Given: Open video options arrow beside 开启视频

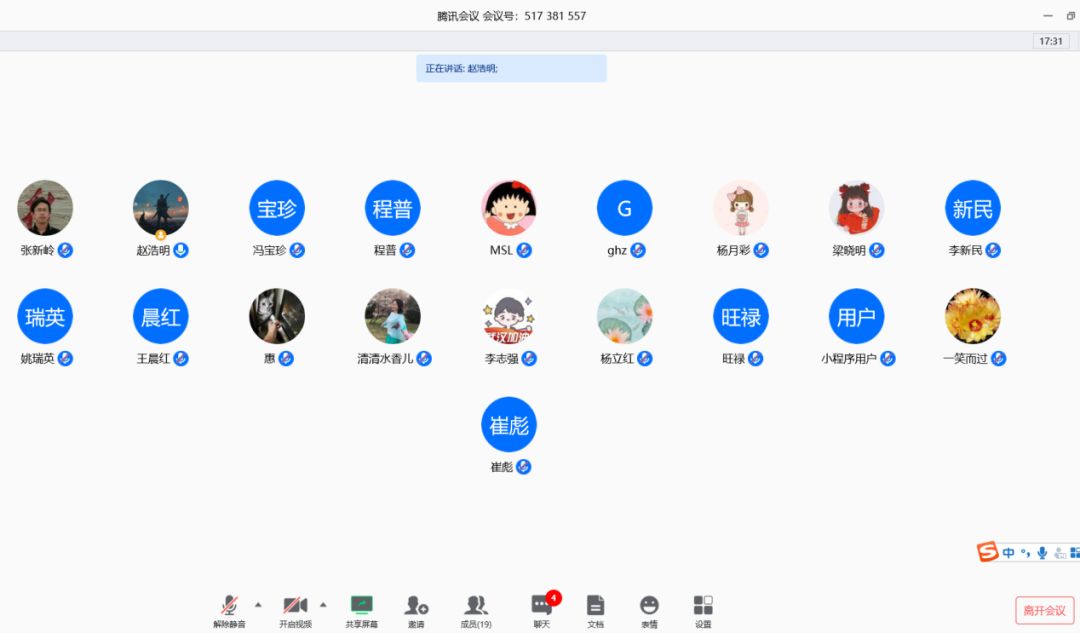Looking at the screenshot, I should click(x=323, y=604).
